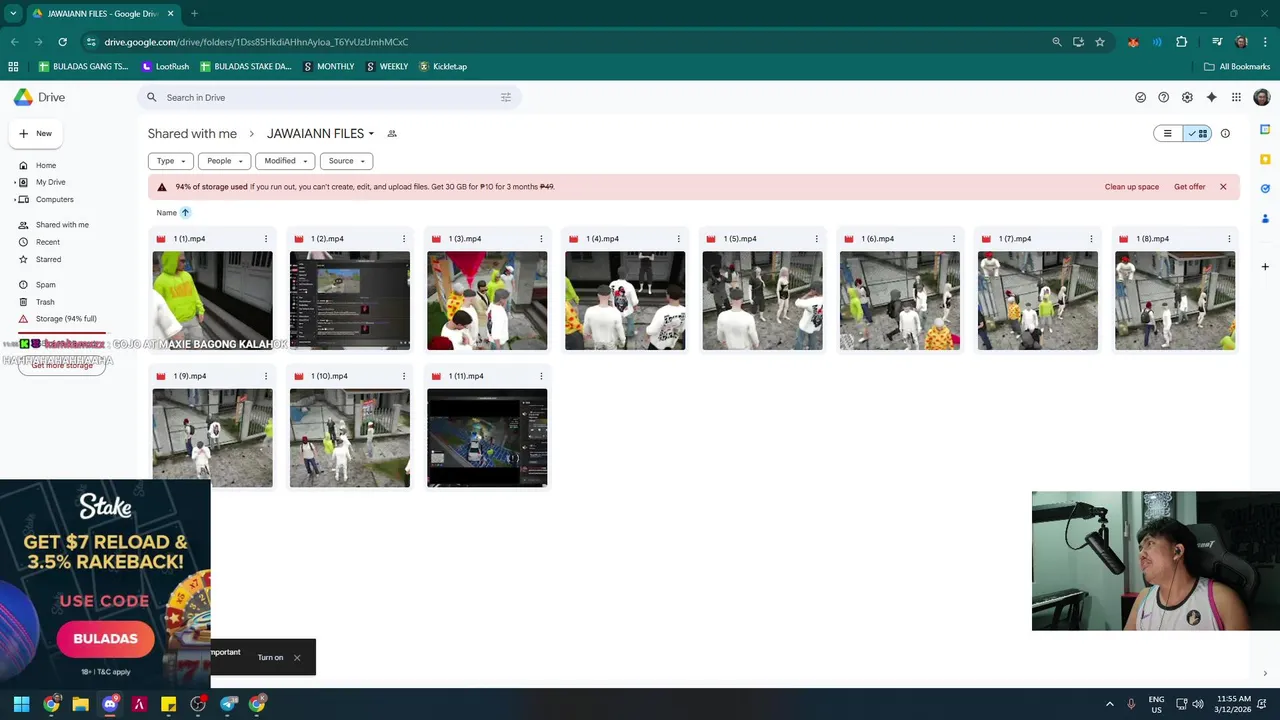This screenshot has width=1280, height=720.
Task: Expand My Drive tree in sidebar
Action: click(14, 182)
